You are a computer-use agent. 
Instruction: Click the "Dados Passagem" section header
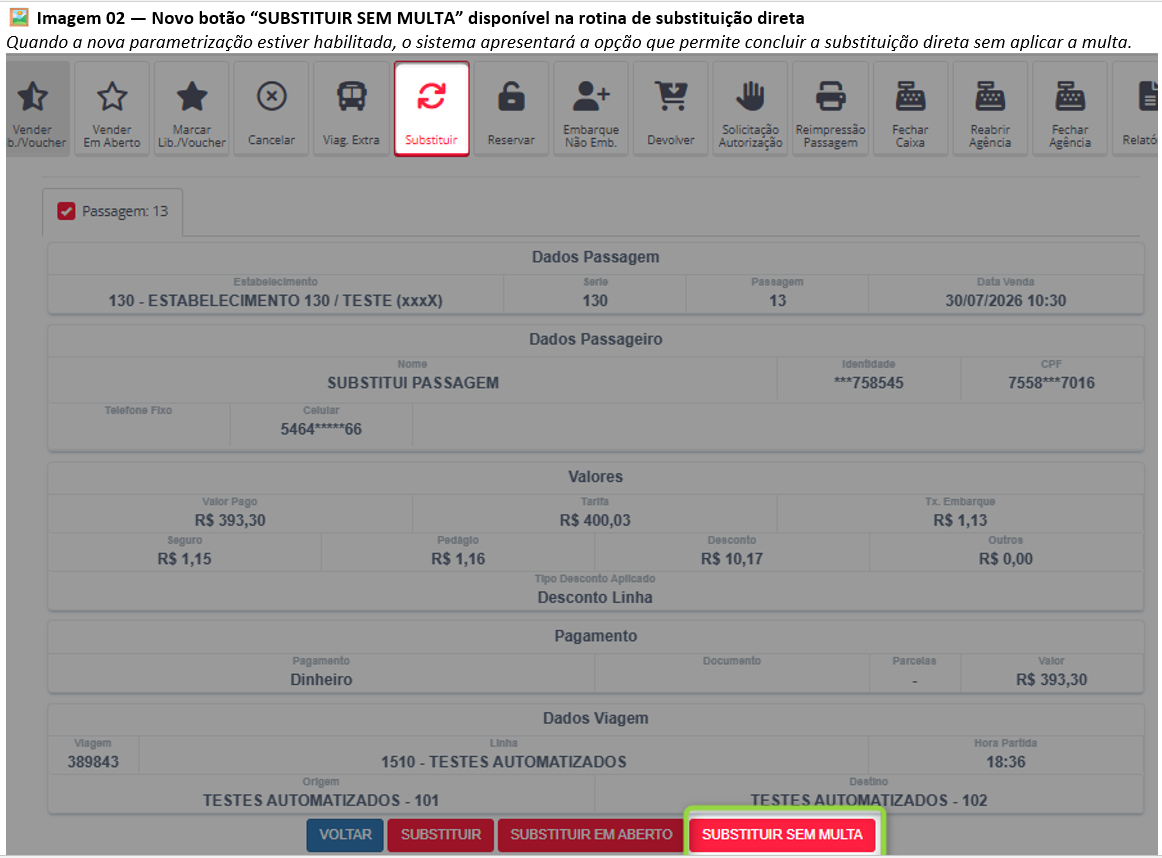[x=596, y=257]
